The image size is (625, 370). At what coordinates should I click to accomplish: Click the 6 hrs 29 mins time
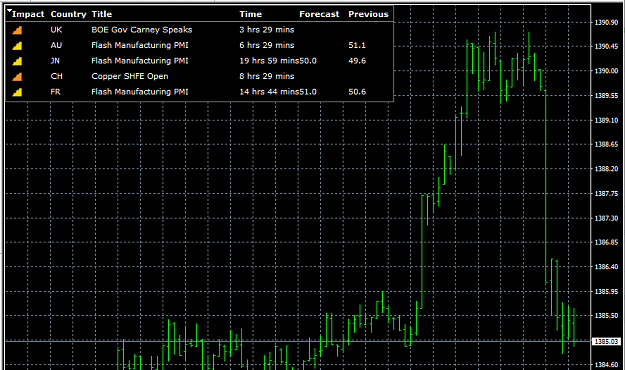(267, 45)
